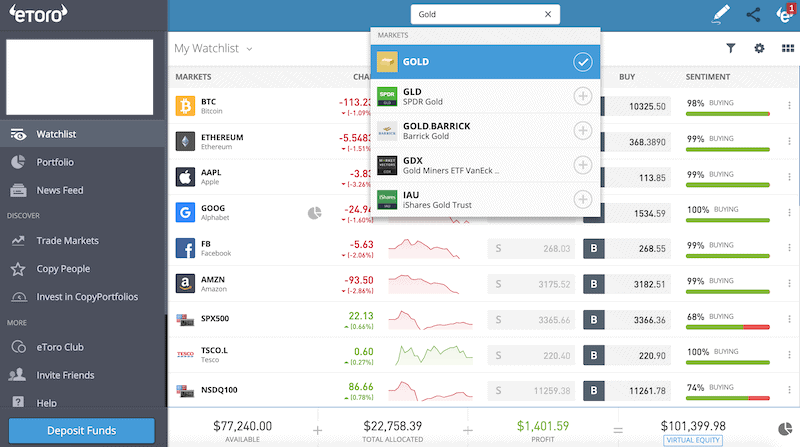This screenshot has height=447, width=800.
Task: Click the Help question mark icon
Action: (x=18, y=402)
